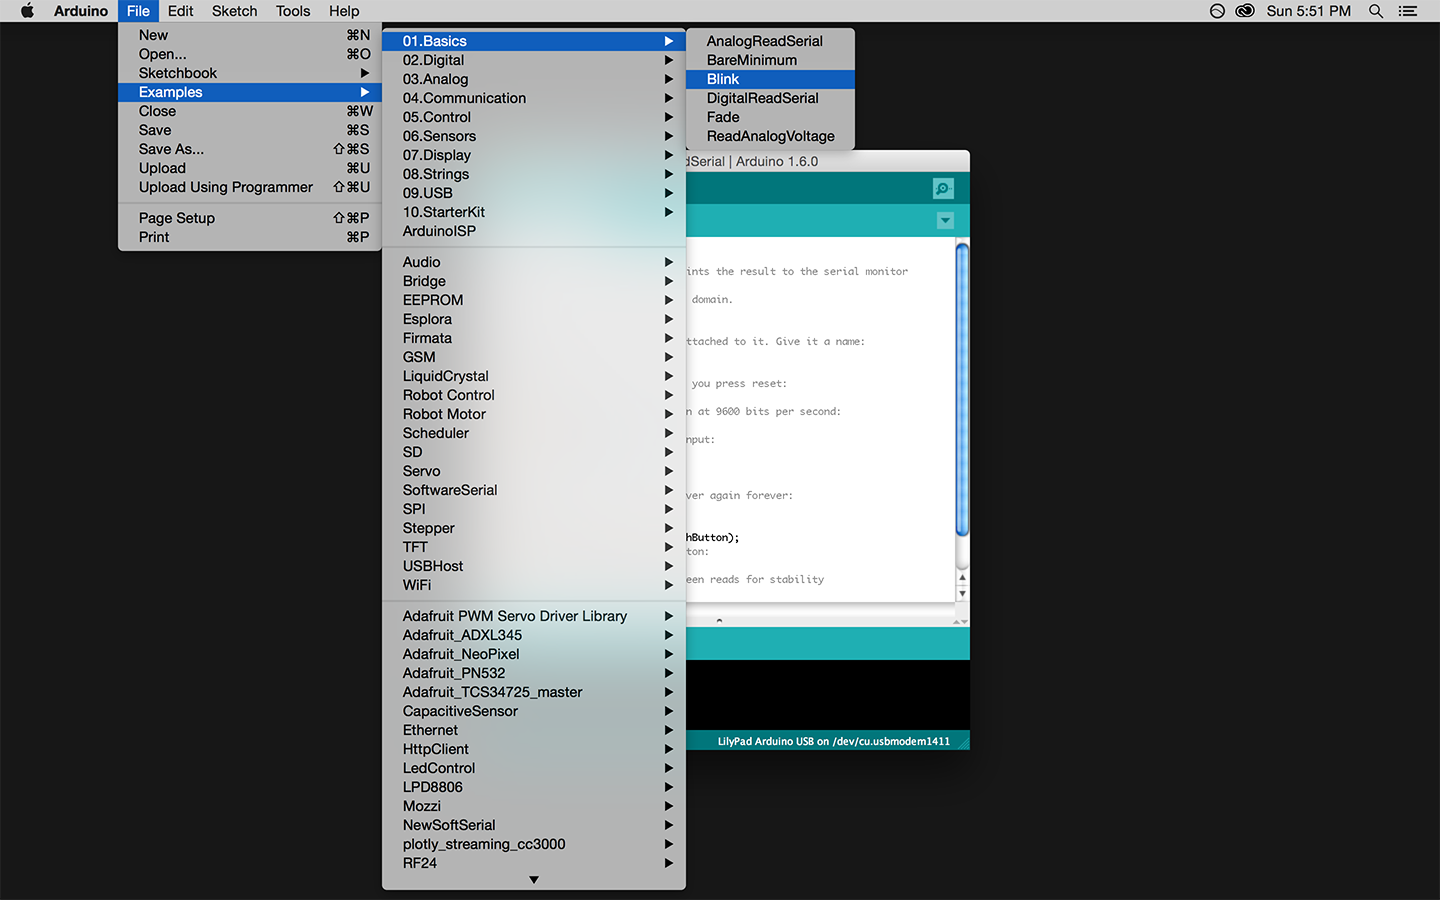Expand the 04.Communication submenu
Screen dimensions: 1440x900
[534, 98]
